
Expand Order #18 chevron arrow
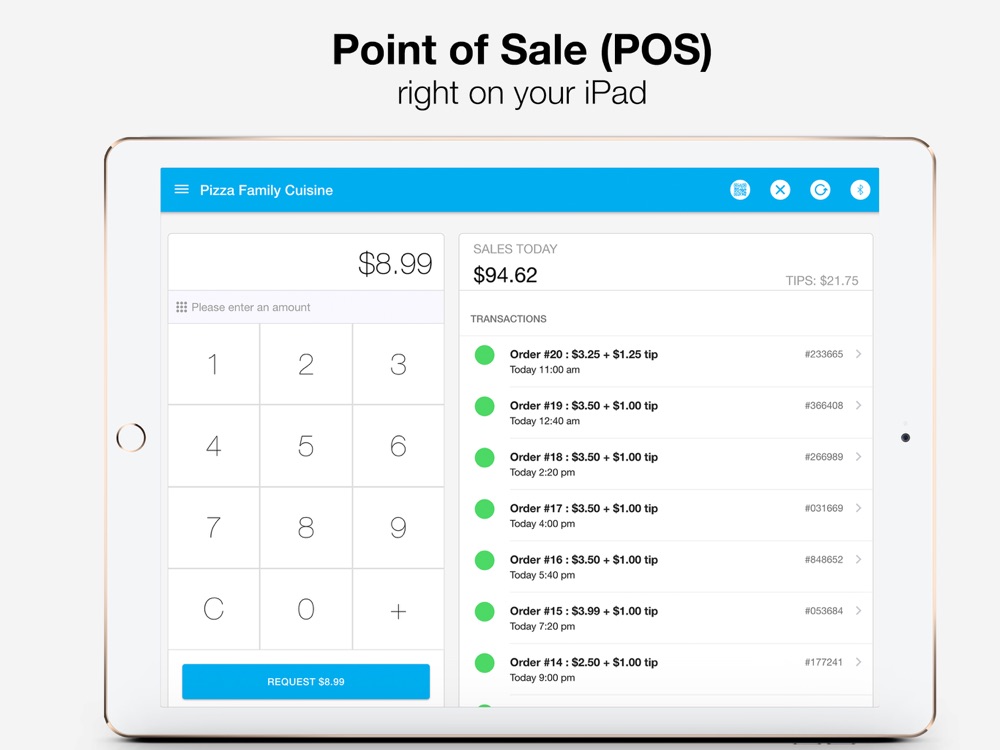click(858, 457)
